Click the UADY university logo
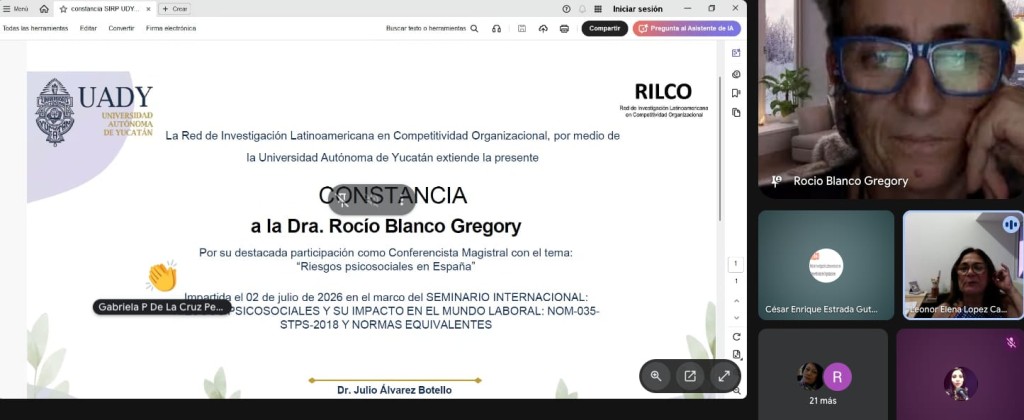1024x420 pixels. coord(94,112)
